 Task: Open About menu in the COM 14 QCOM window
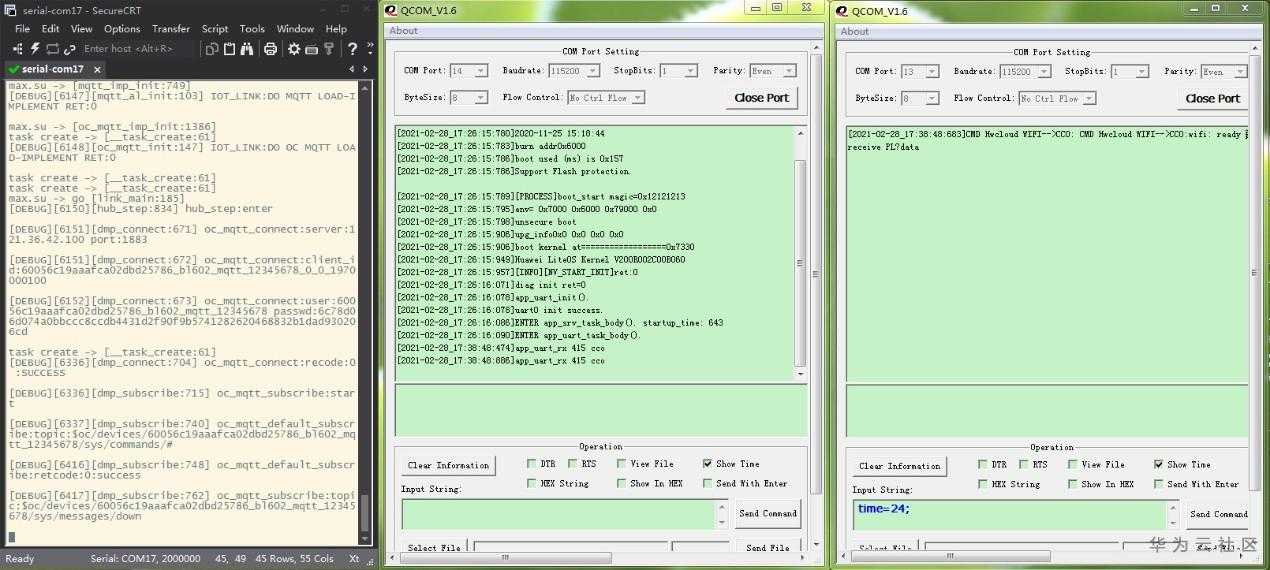coord(404,31)
